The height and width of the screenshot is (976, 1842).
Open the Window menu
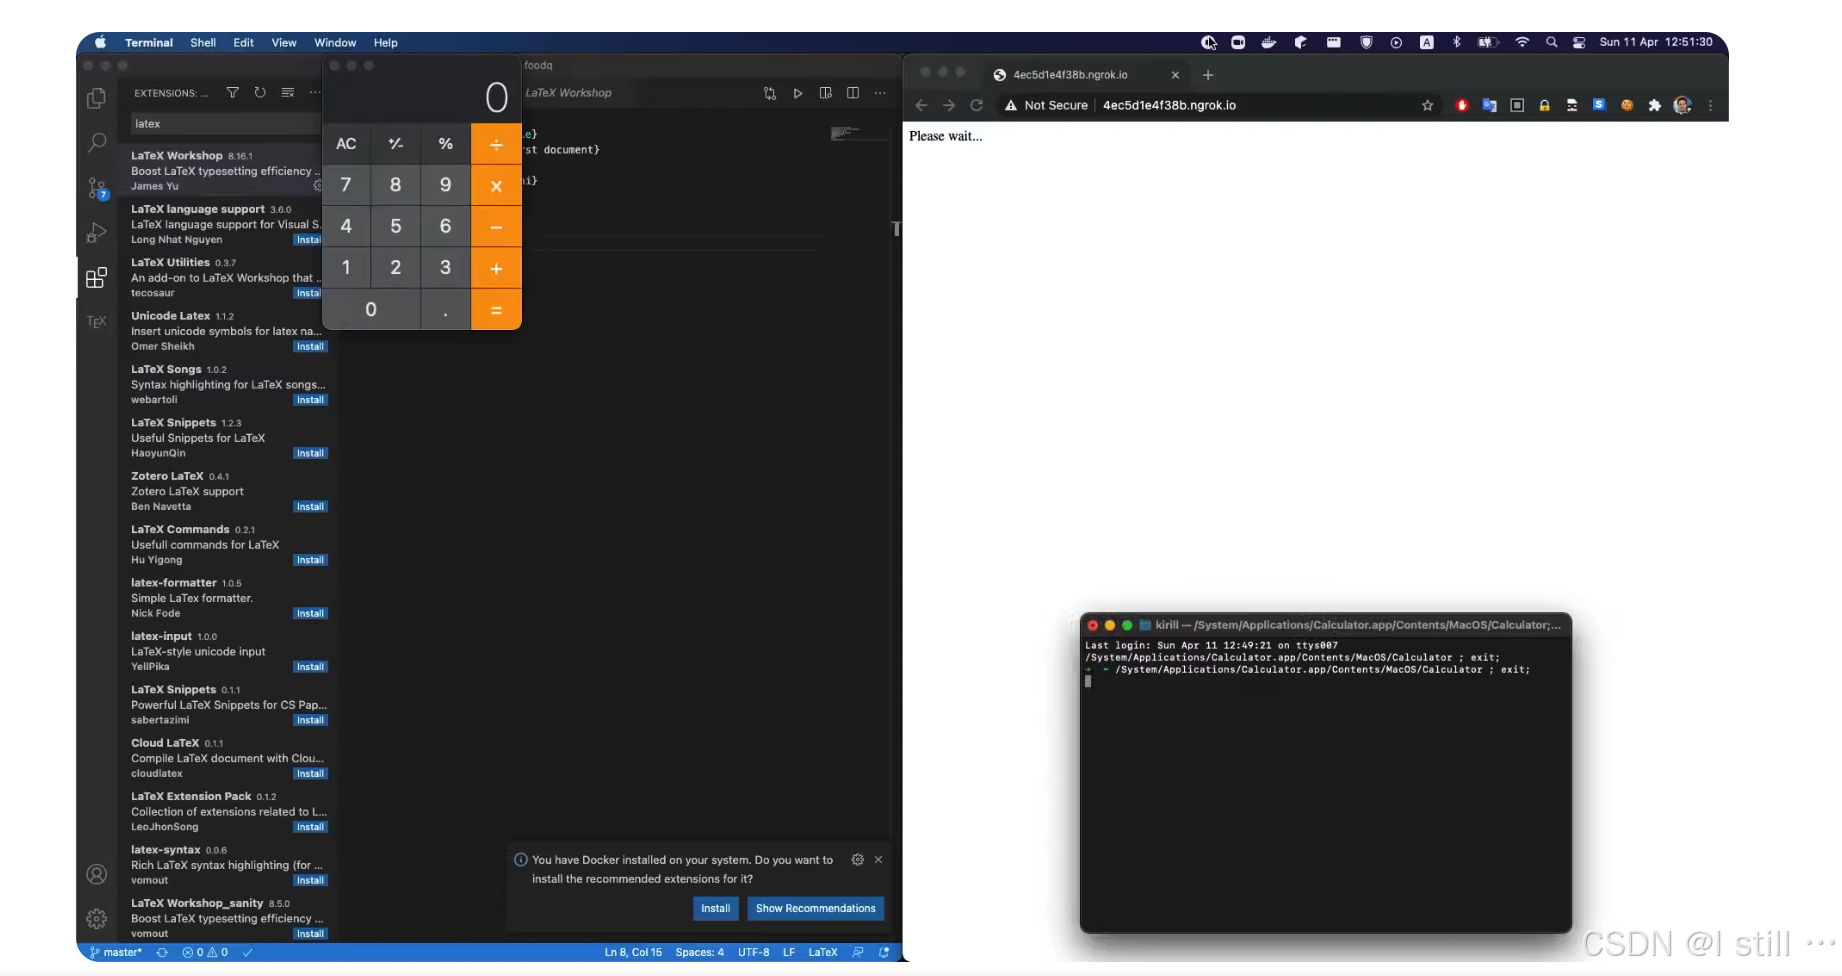click(x=335, y=43)
